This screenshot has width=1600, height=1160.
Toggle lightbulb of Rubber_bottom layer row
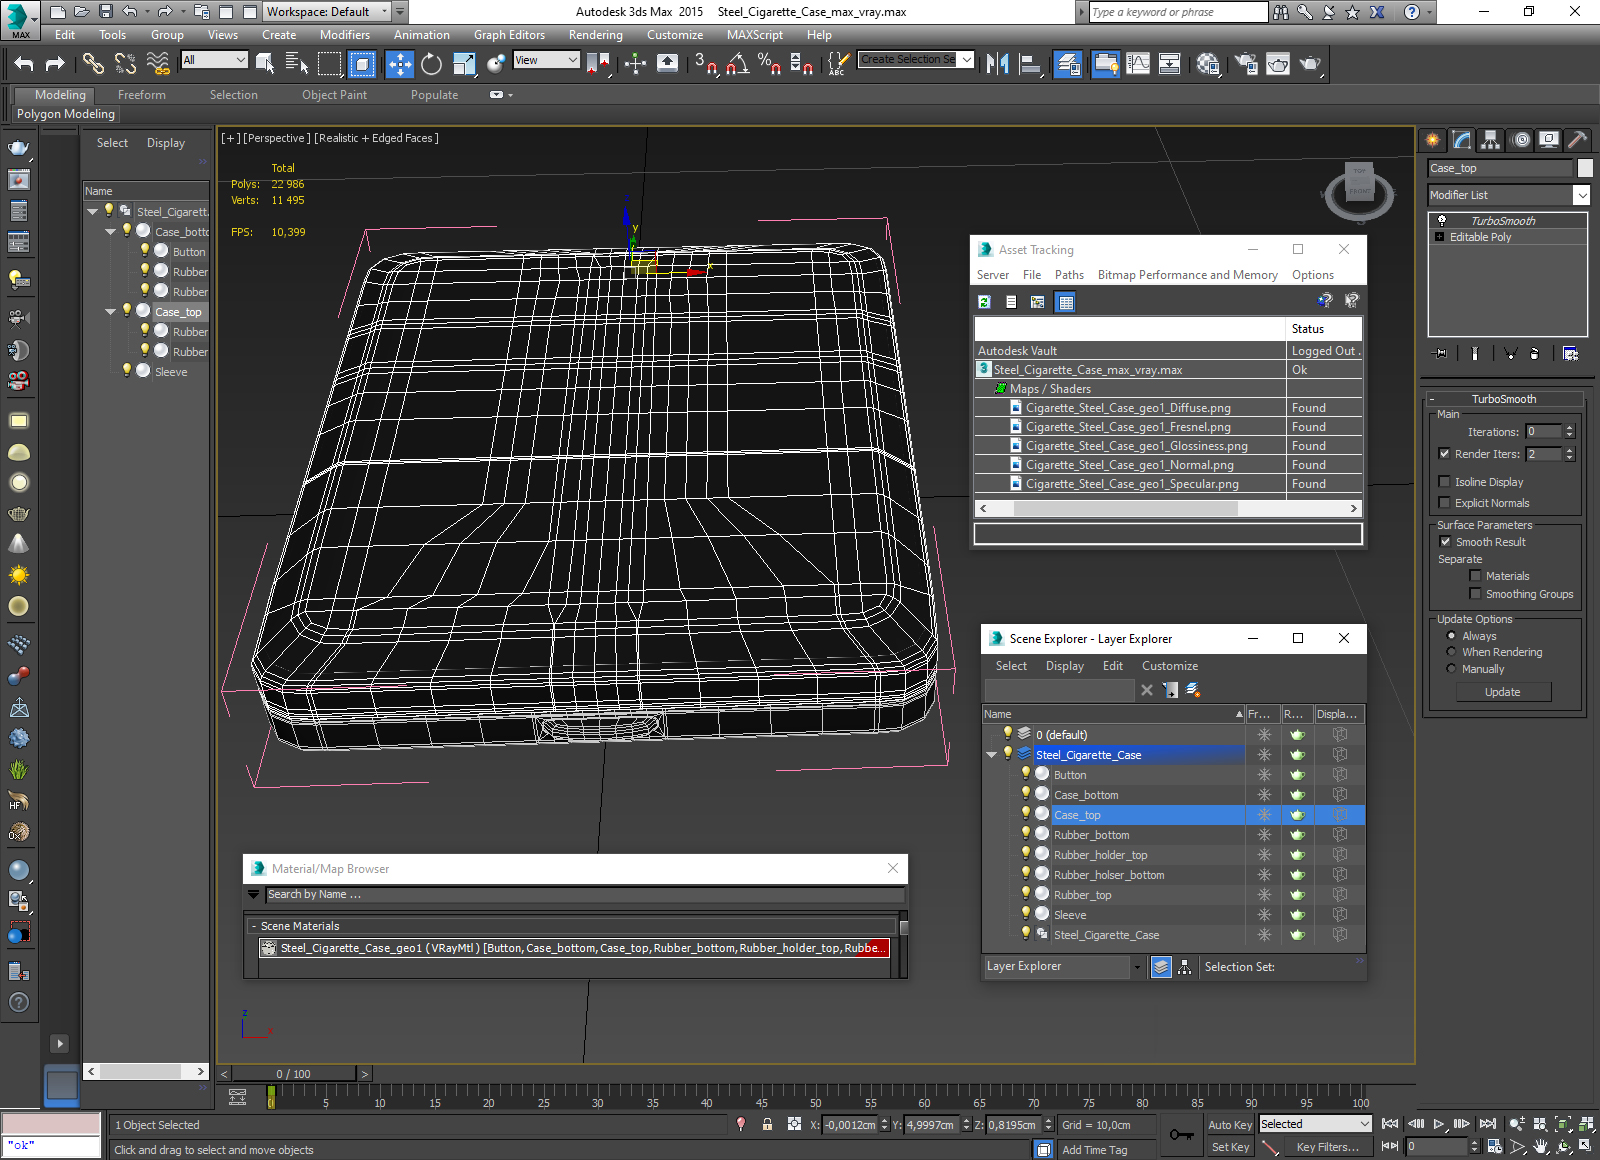(x=1025, y=833)
